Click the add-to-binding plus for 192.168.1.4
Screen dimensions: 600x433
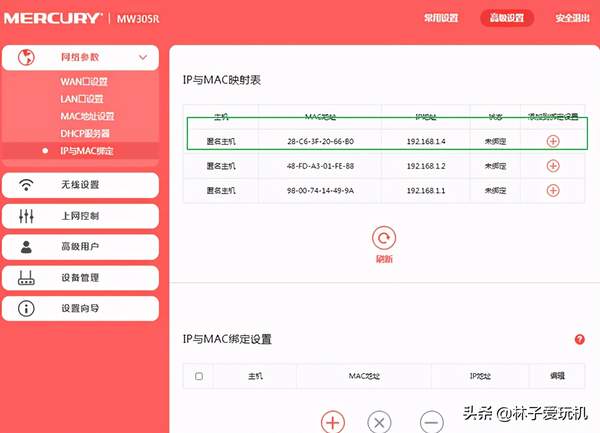point(552,141)
